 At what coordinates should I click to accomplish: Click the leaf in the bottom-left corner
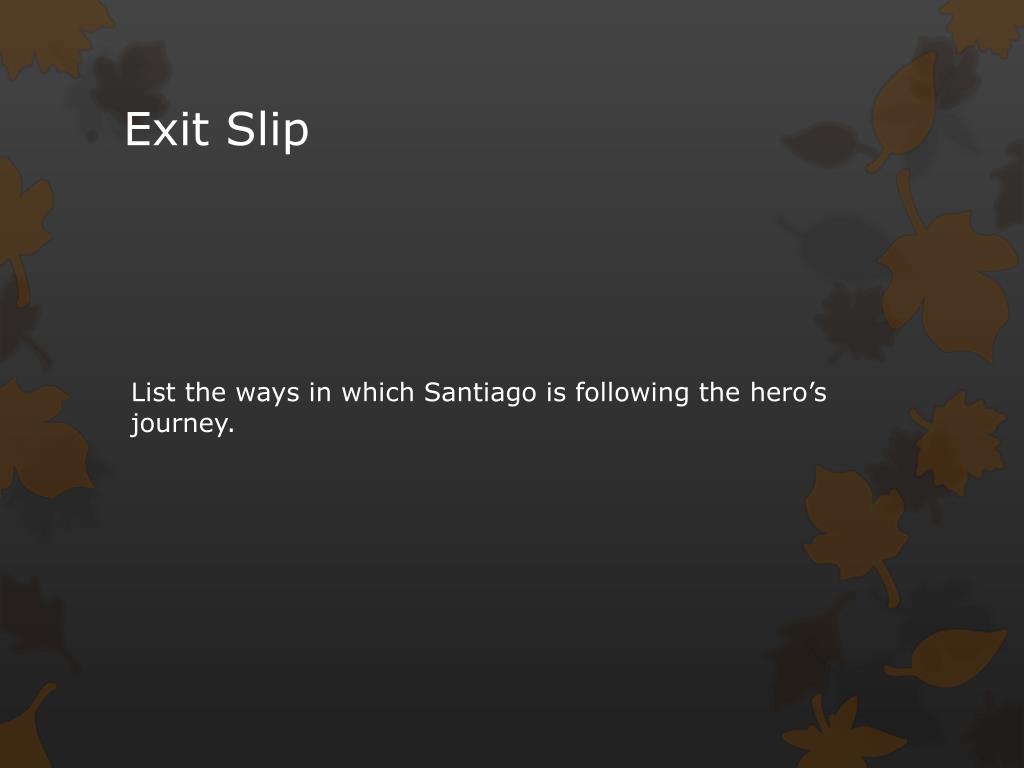tap(28, 728)
